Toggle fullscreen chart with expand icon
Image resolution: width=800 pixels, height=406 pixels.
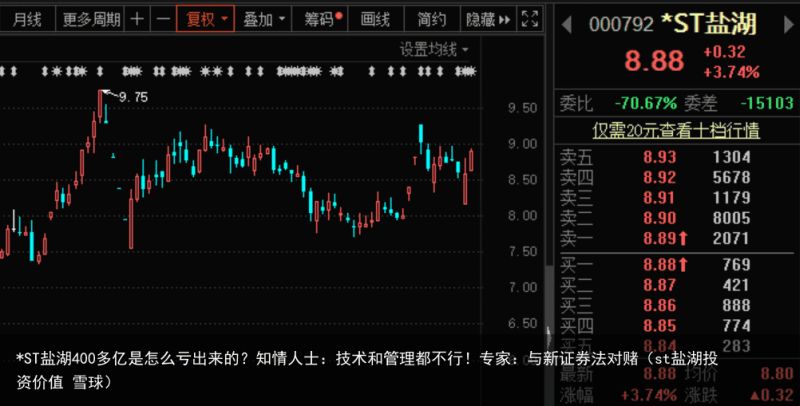tap(530, 19)
